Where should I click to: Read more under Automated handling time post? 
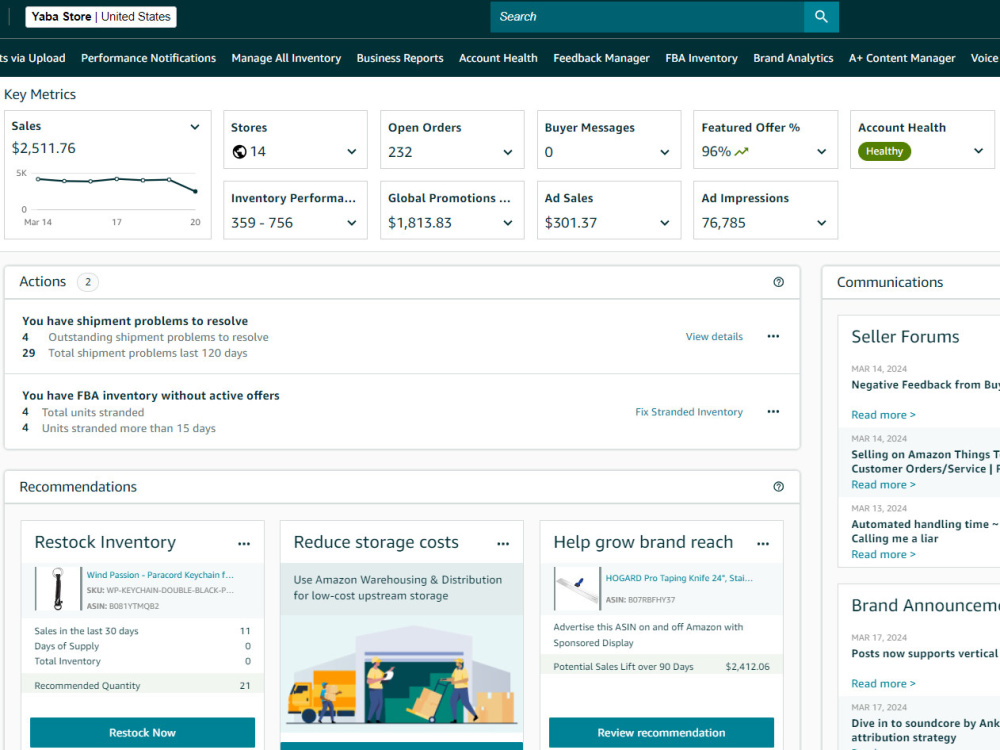(883, 555)
